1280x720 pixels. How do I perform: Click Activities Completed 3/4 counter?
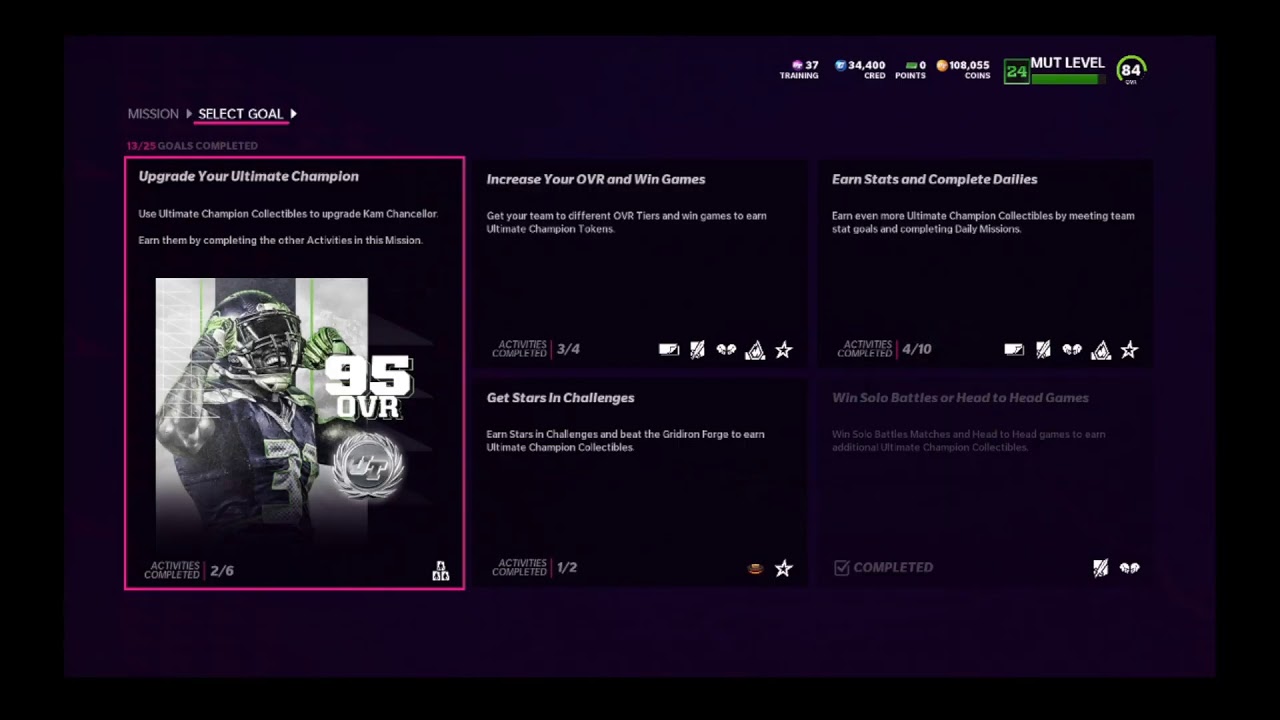point(536,349)
